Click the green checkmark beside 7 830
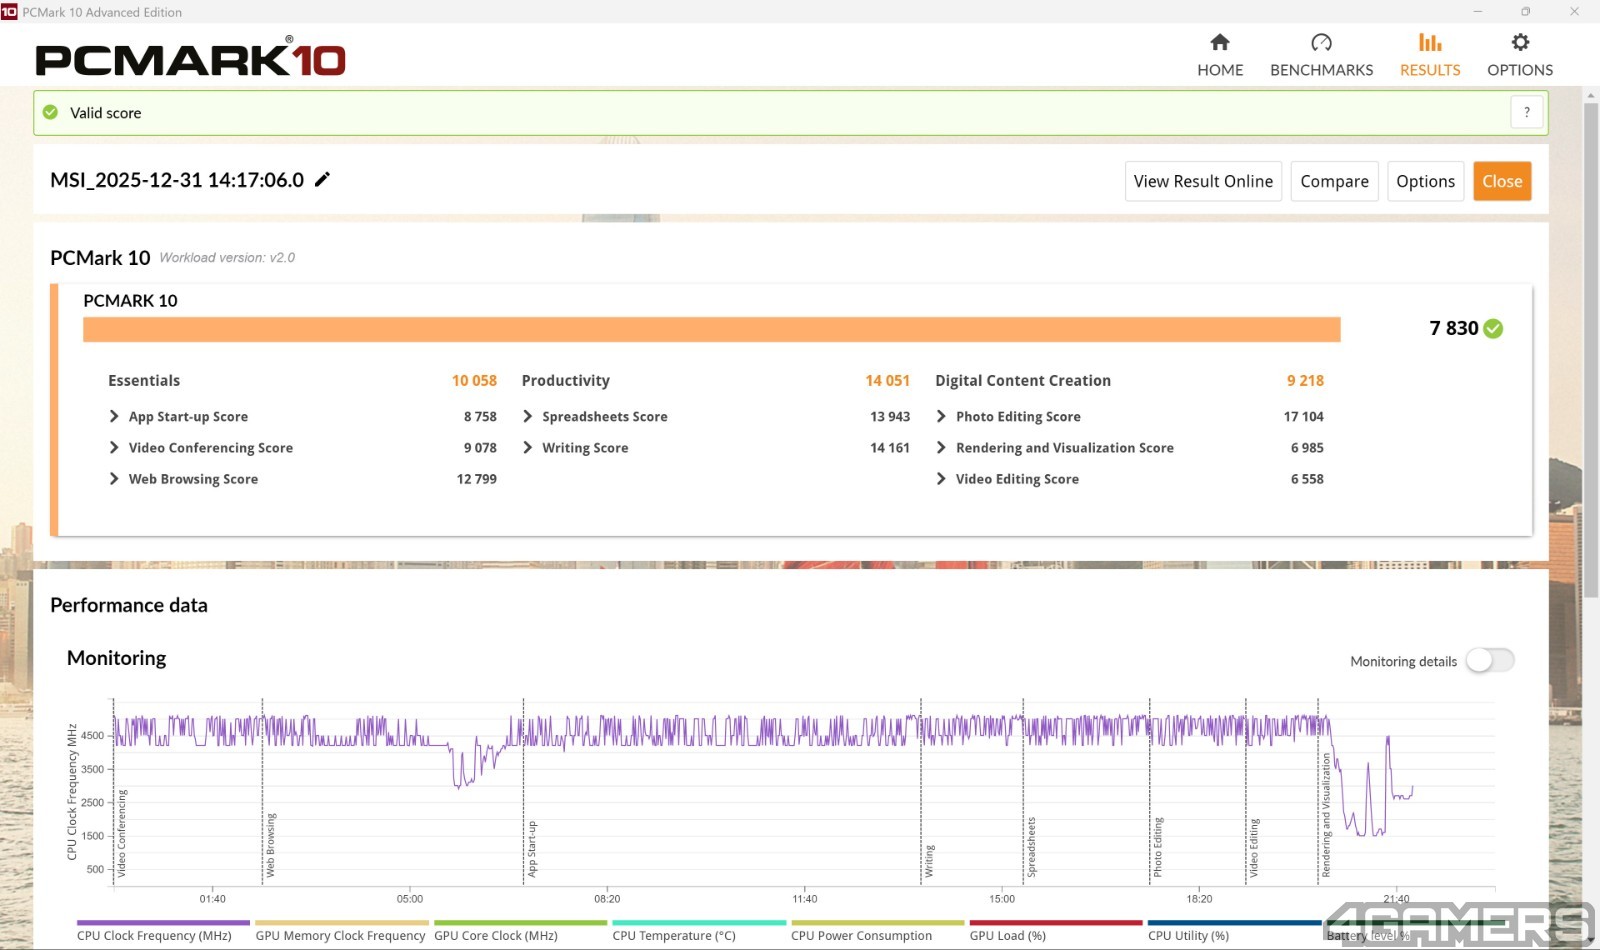Viewport: 1600px width, 950px height. pos(1493,329)
